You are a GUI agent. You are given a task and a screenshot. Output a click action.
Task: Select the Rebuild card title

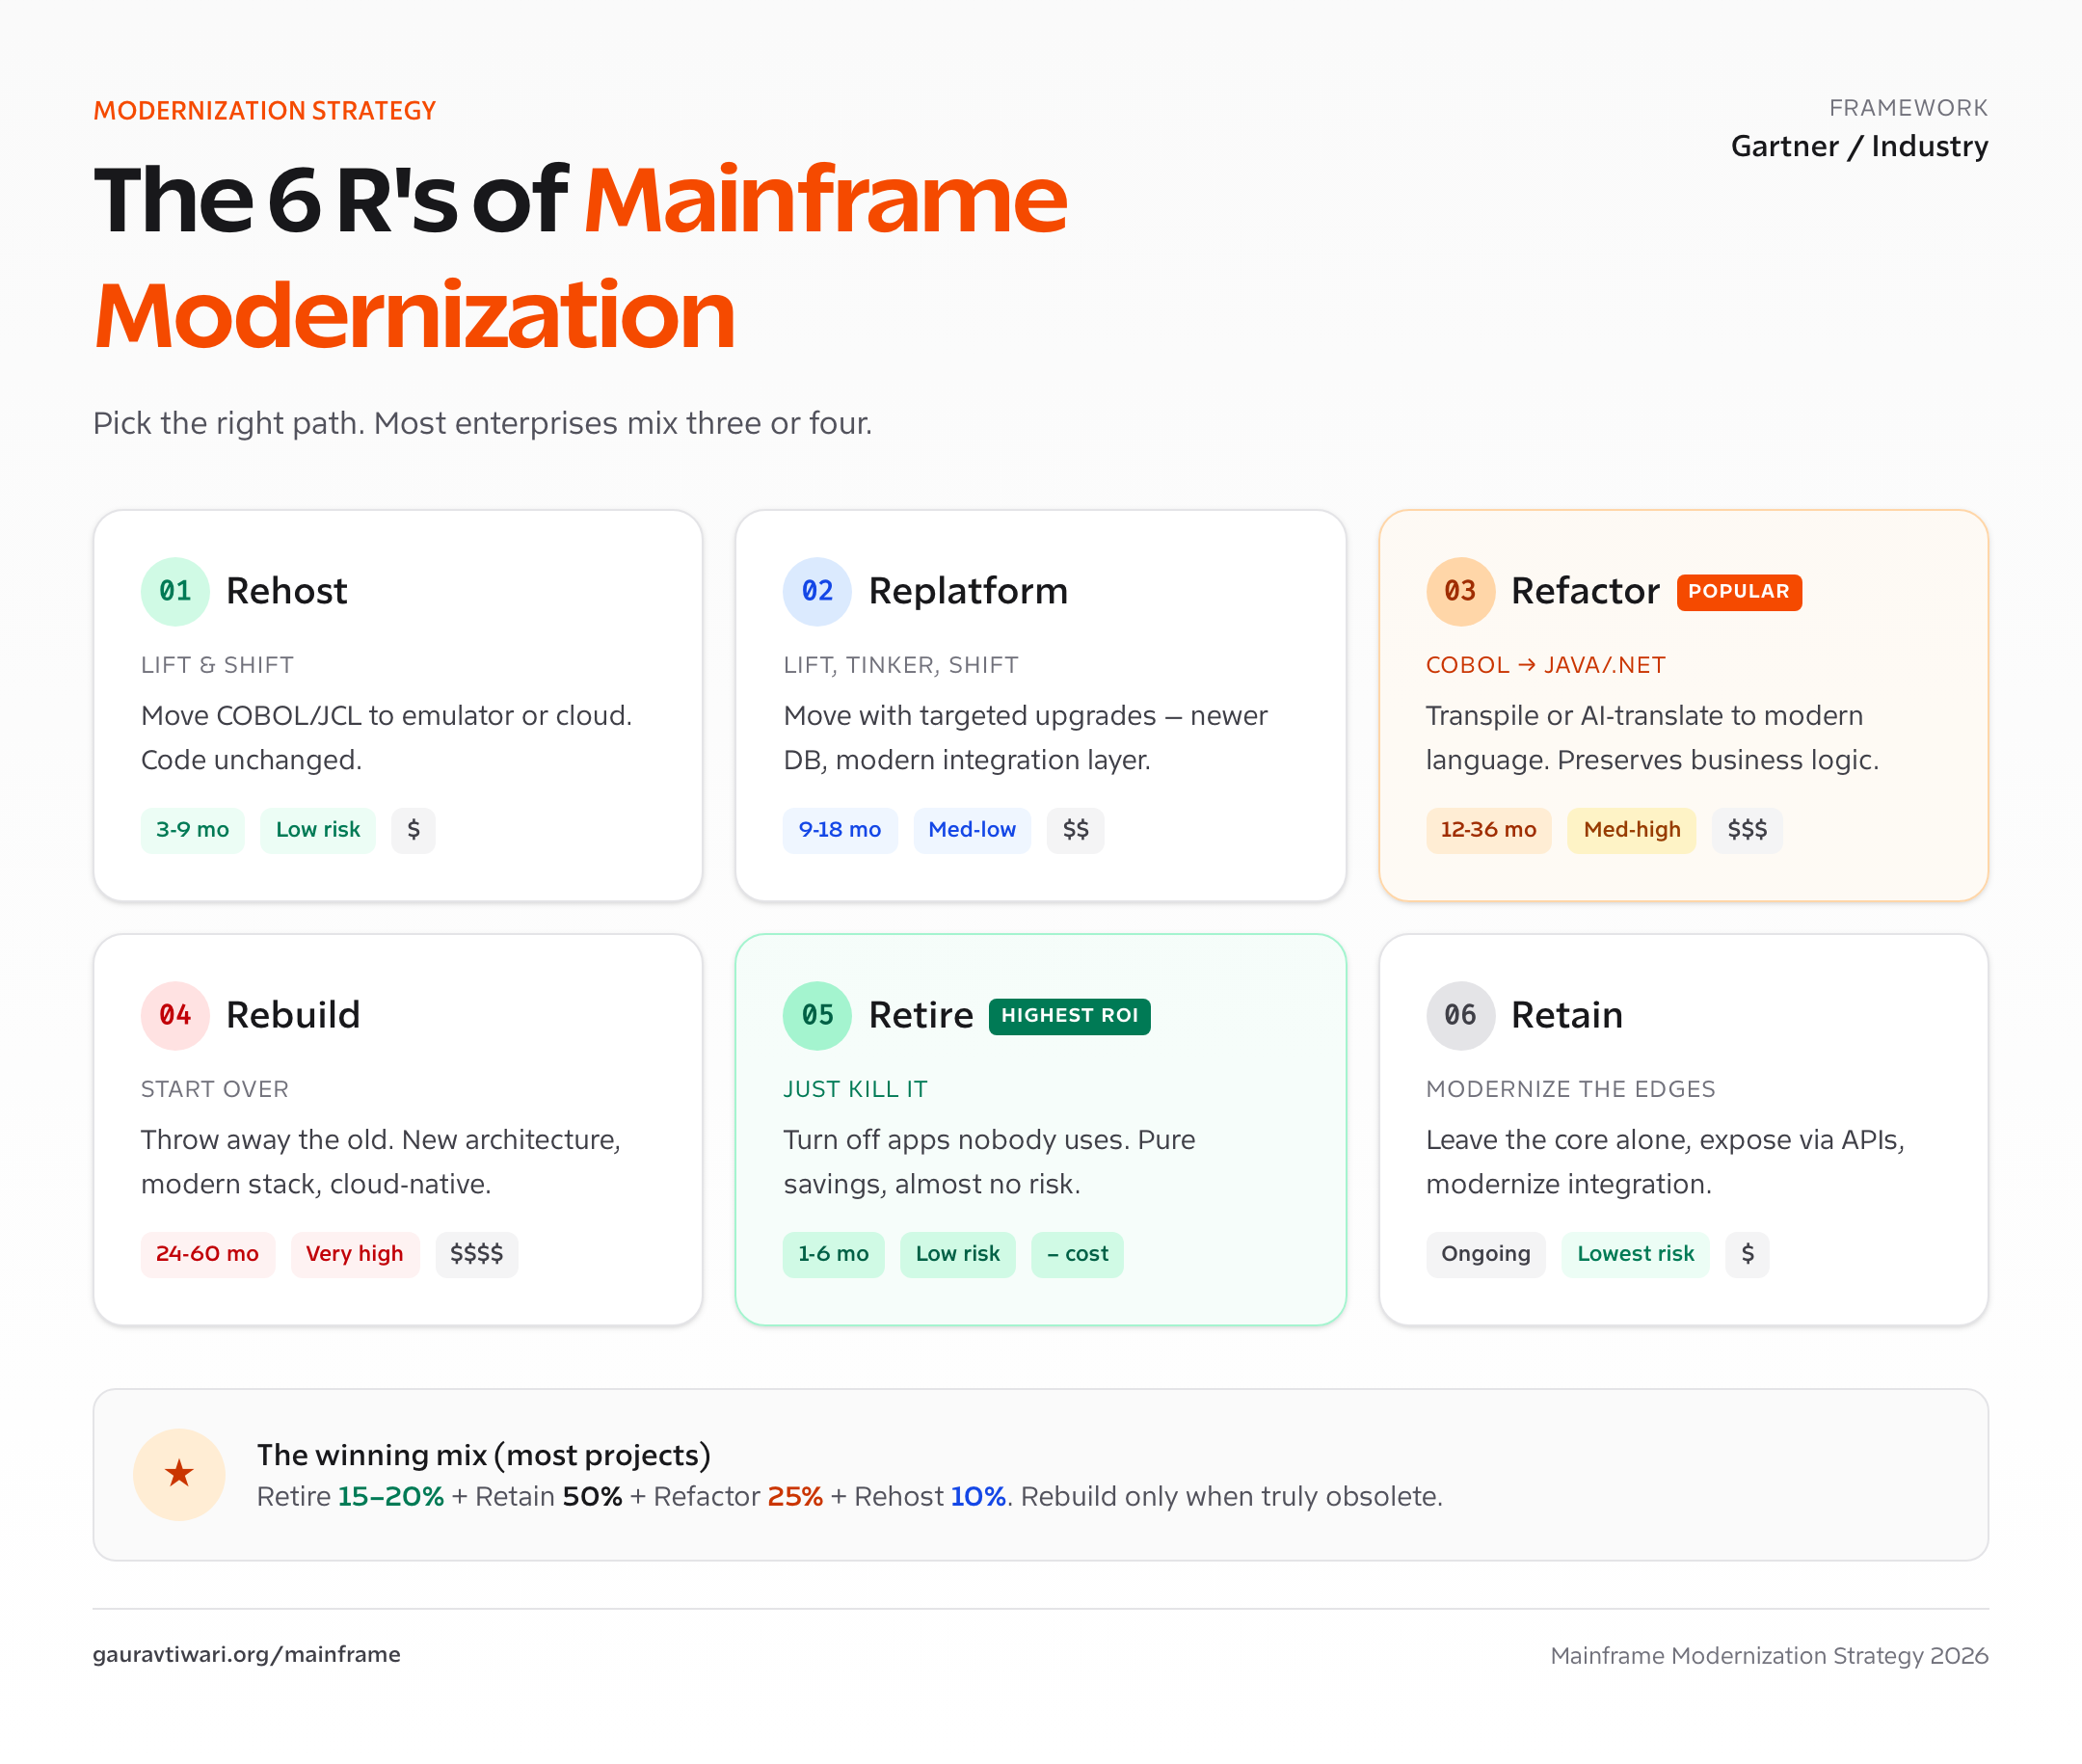pyautogui.click(x=293, y=1015)
